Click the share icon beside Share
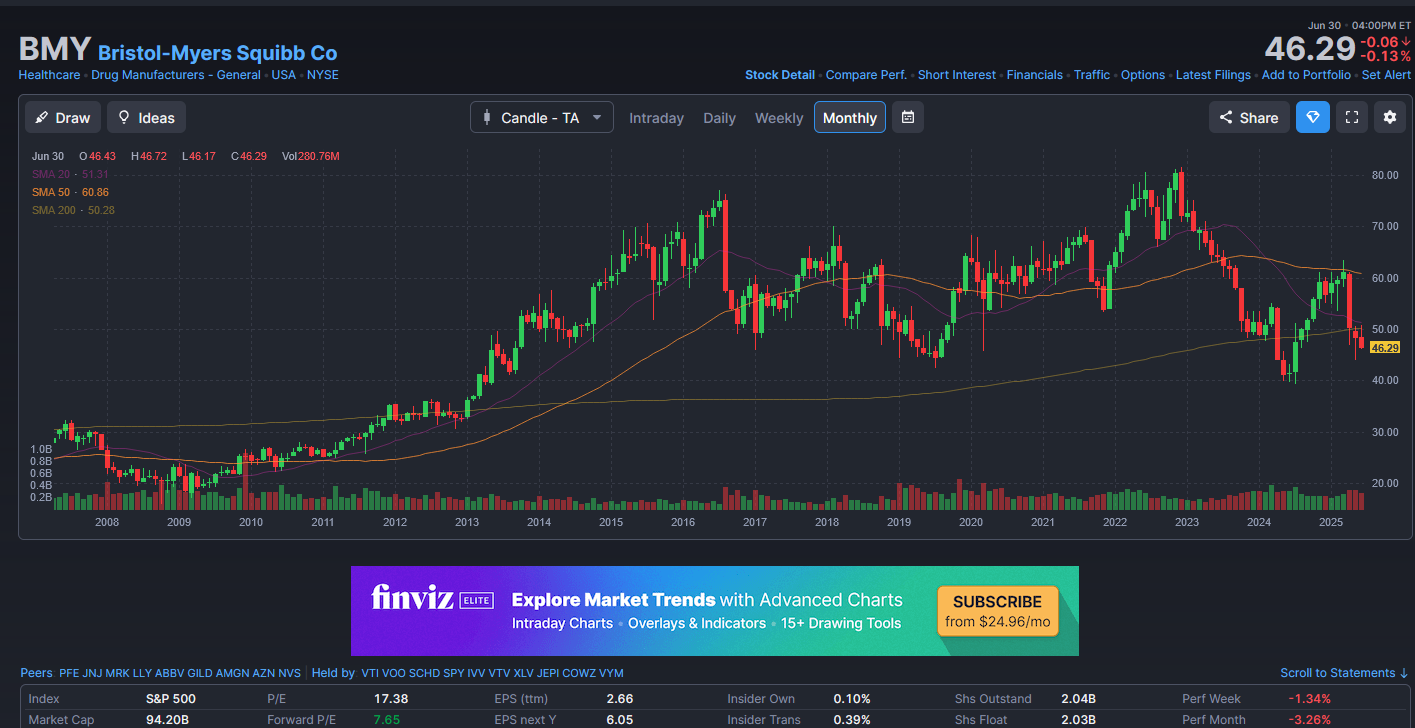Image resolution: width=1415 pixels, height=728 pixels. pos(1225,117)
